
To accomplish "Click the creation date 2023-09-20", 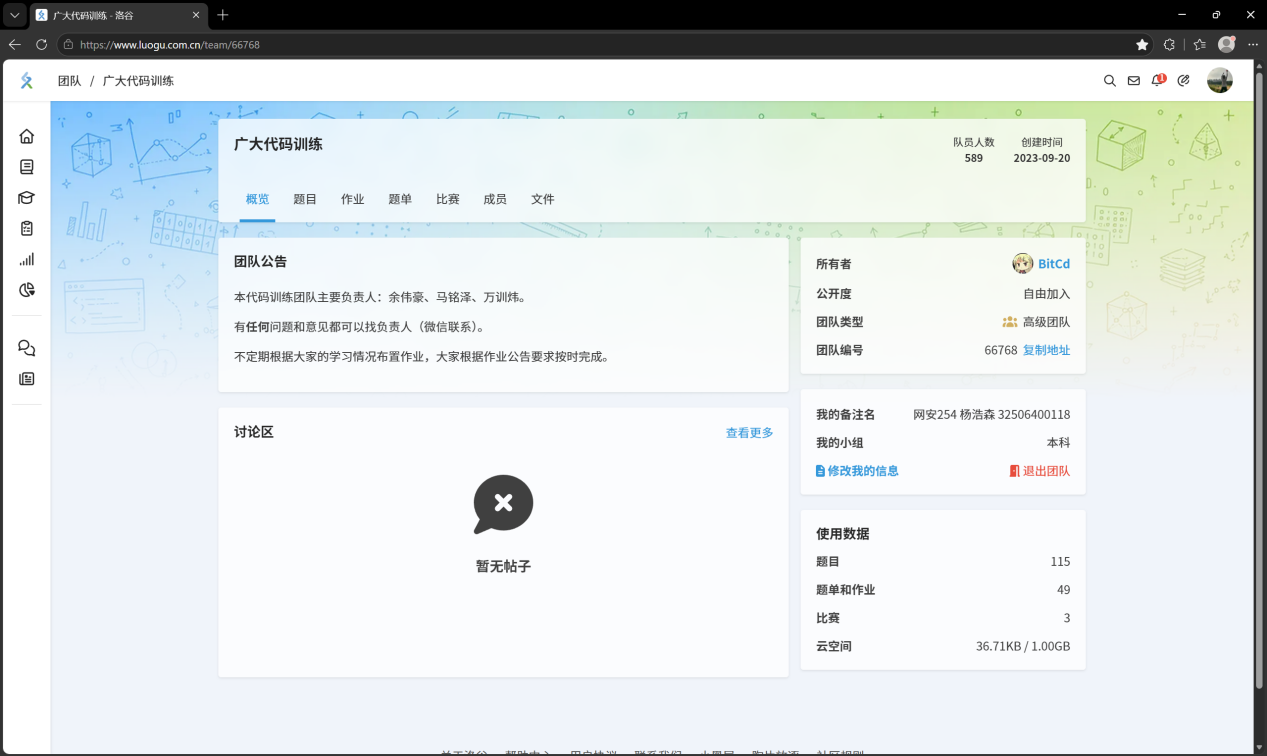I will tap(1042, 158).
